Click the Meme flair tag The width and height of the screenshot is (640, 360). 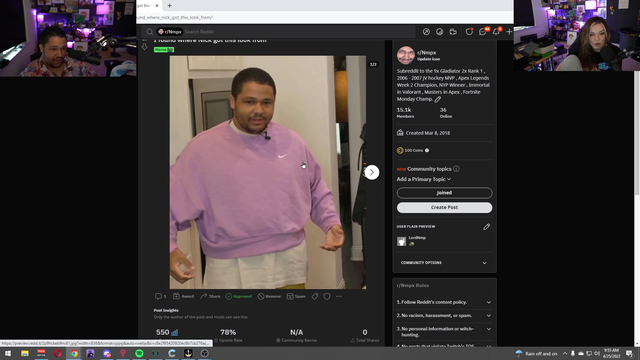(x=164, y=49)
